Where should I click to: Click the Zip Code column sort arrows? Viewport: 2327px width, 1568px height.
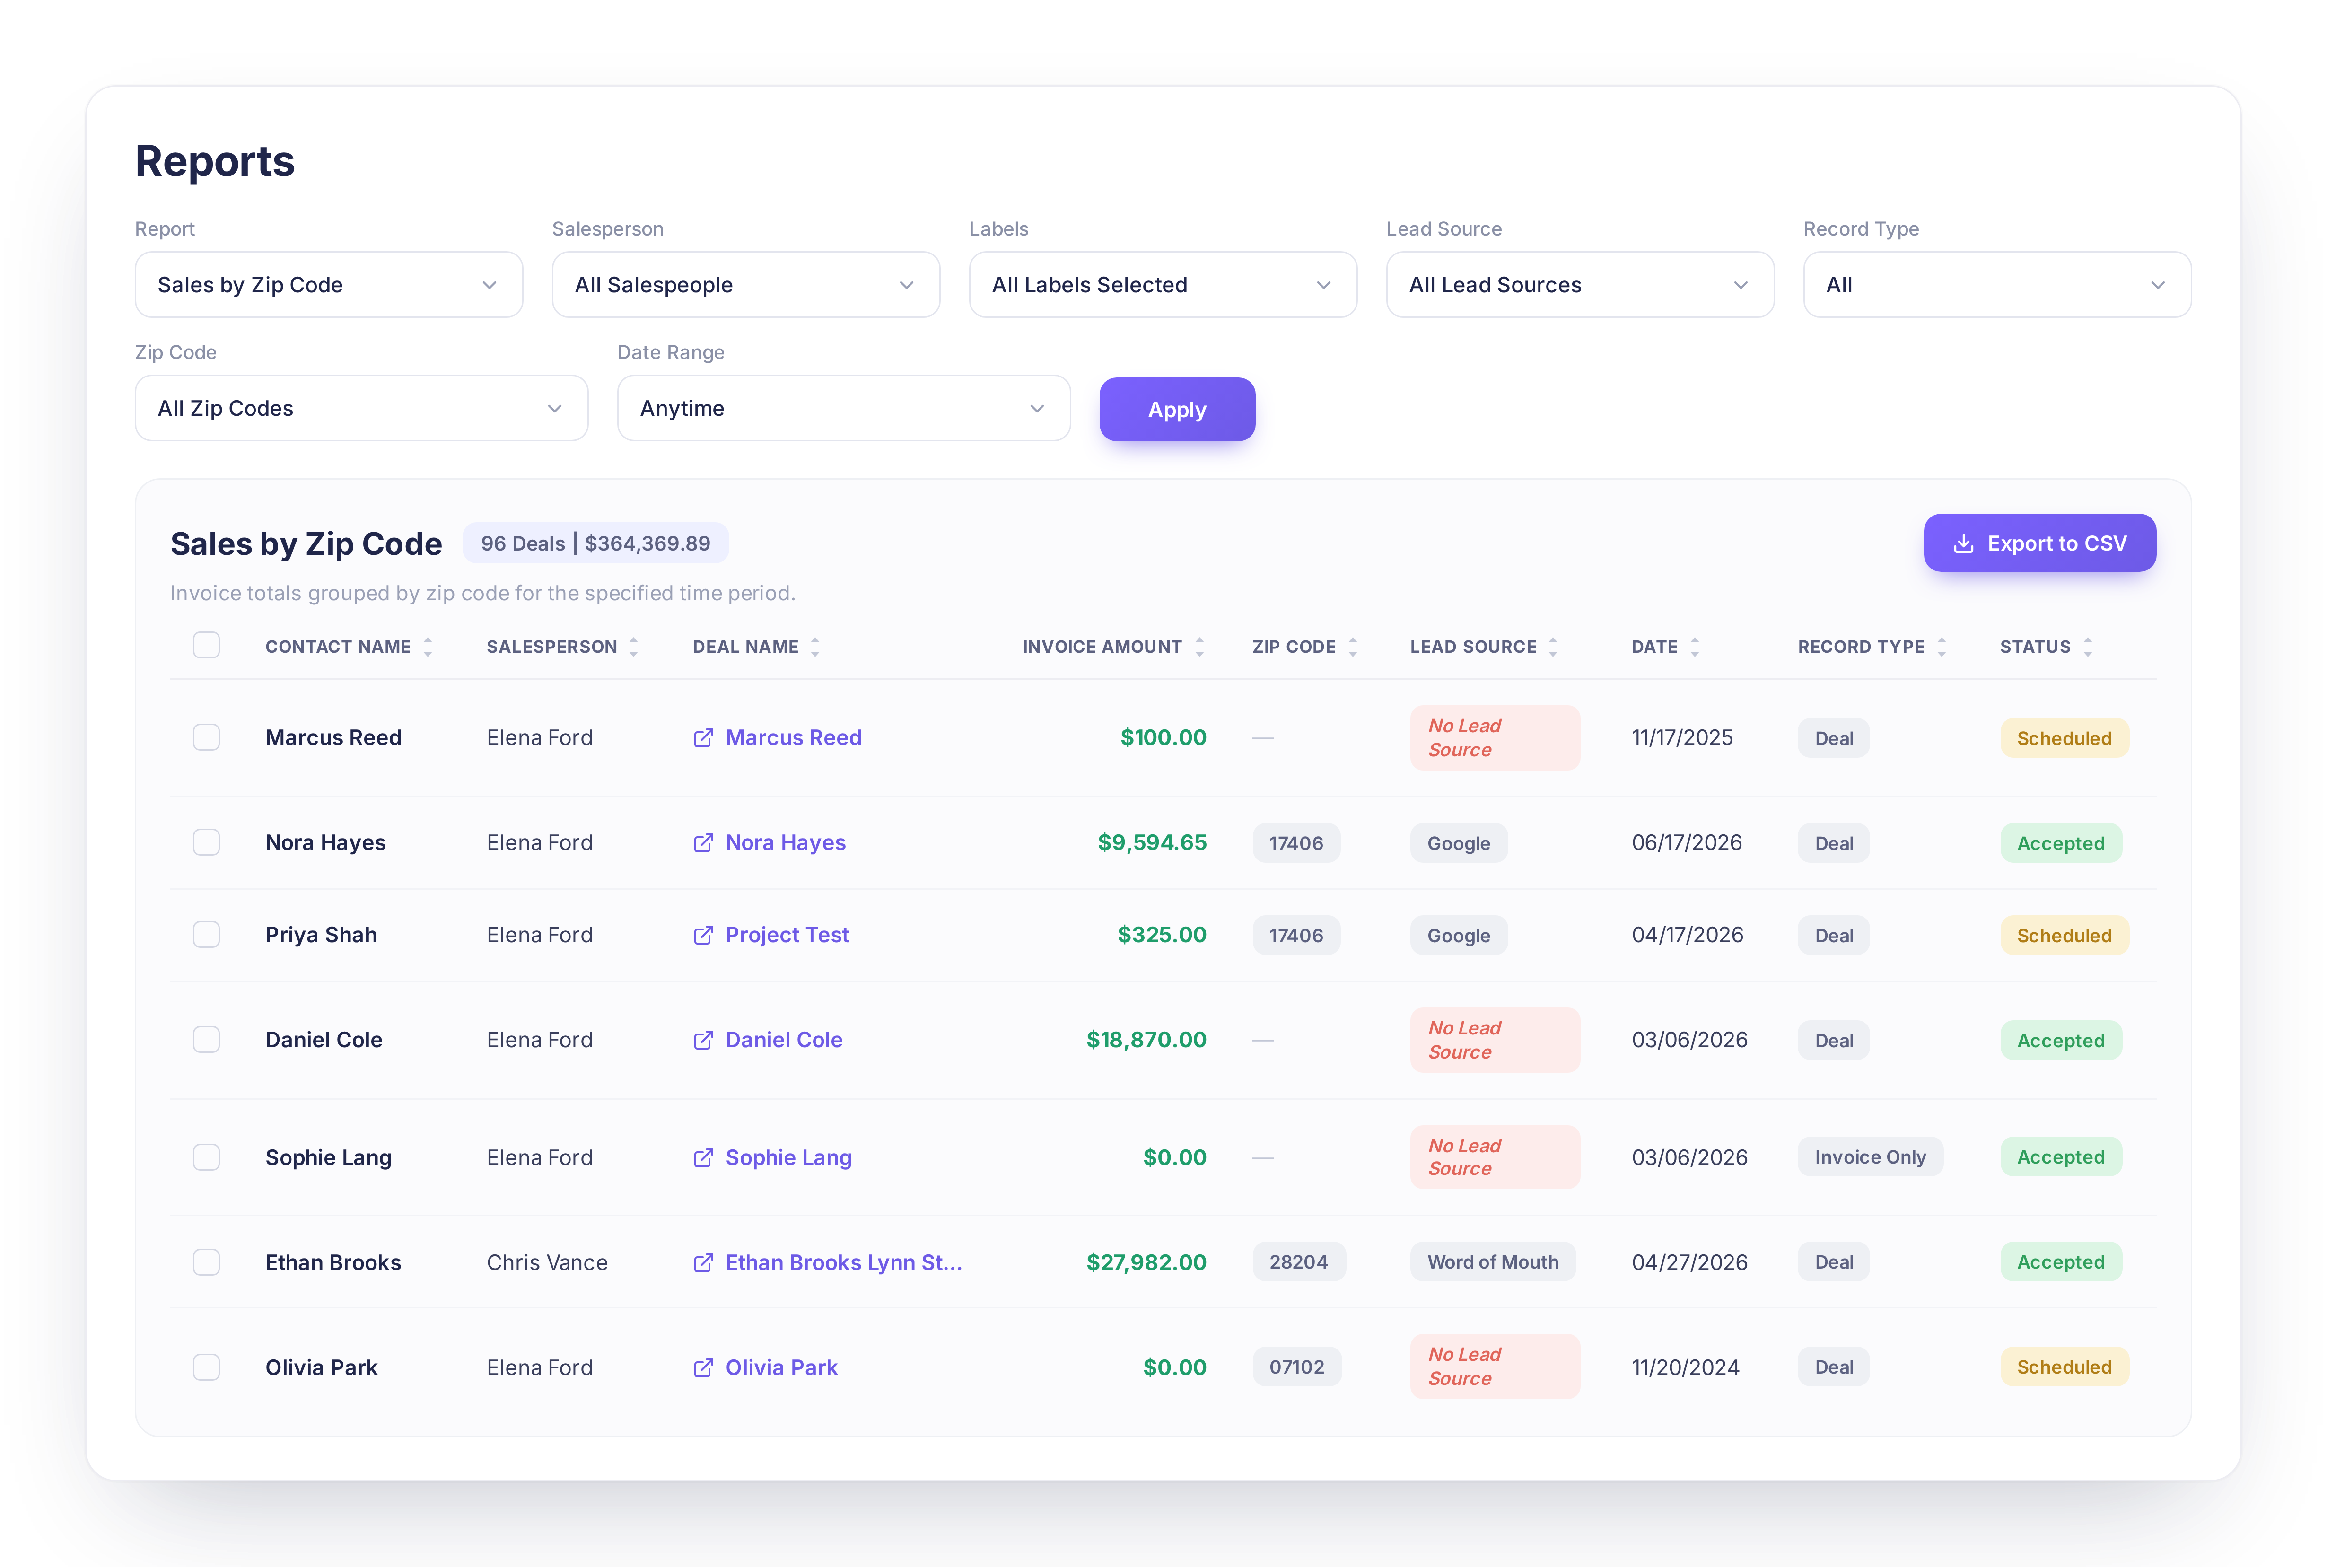click(x=1352, y=647)
